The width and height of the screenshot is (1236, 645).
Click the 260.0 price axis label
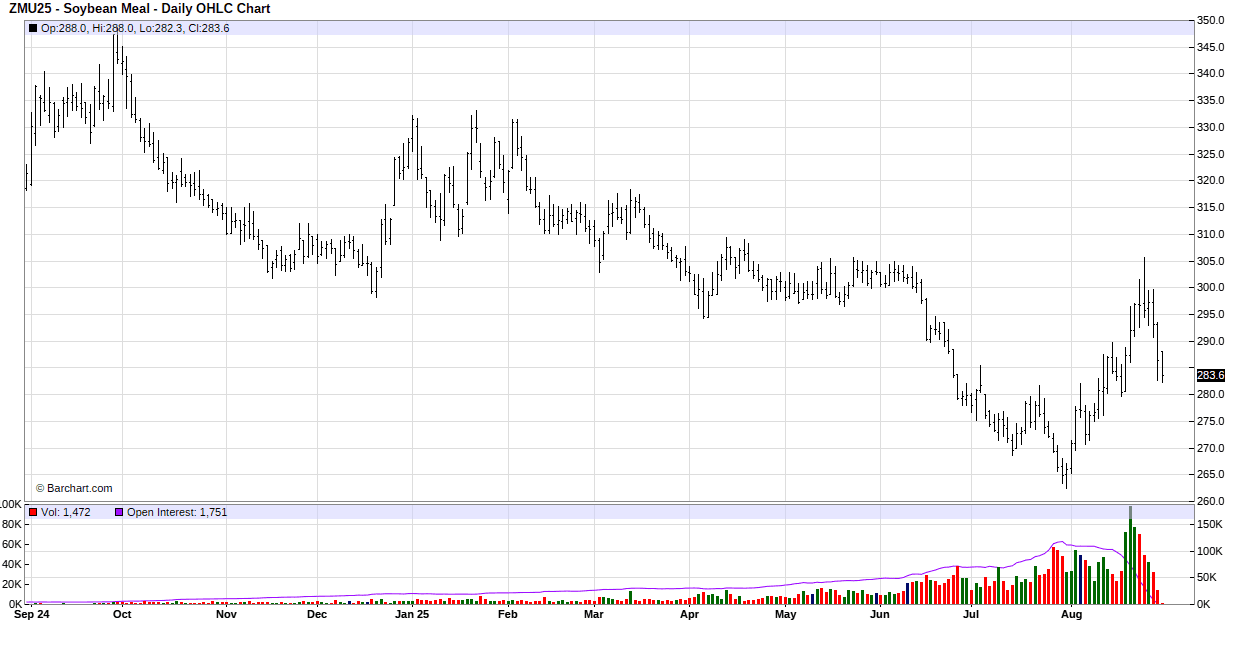1211,501
